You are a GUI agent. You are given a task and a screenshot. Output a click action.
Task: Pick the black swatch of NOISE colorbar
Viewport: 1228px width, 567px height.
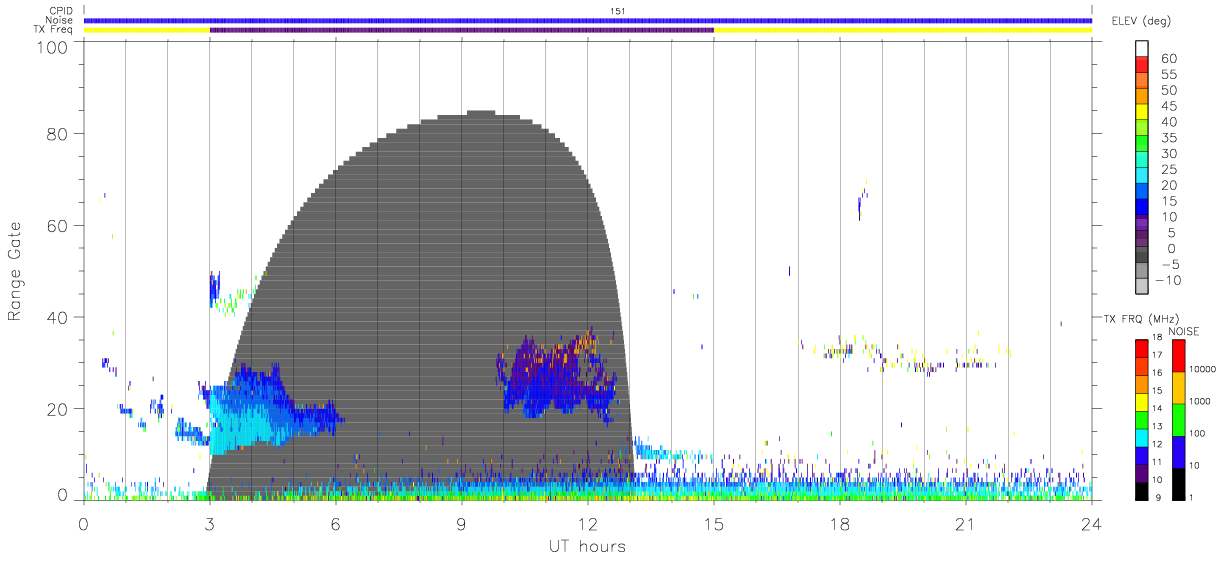point(1177,482)
